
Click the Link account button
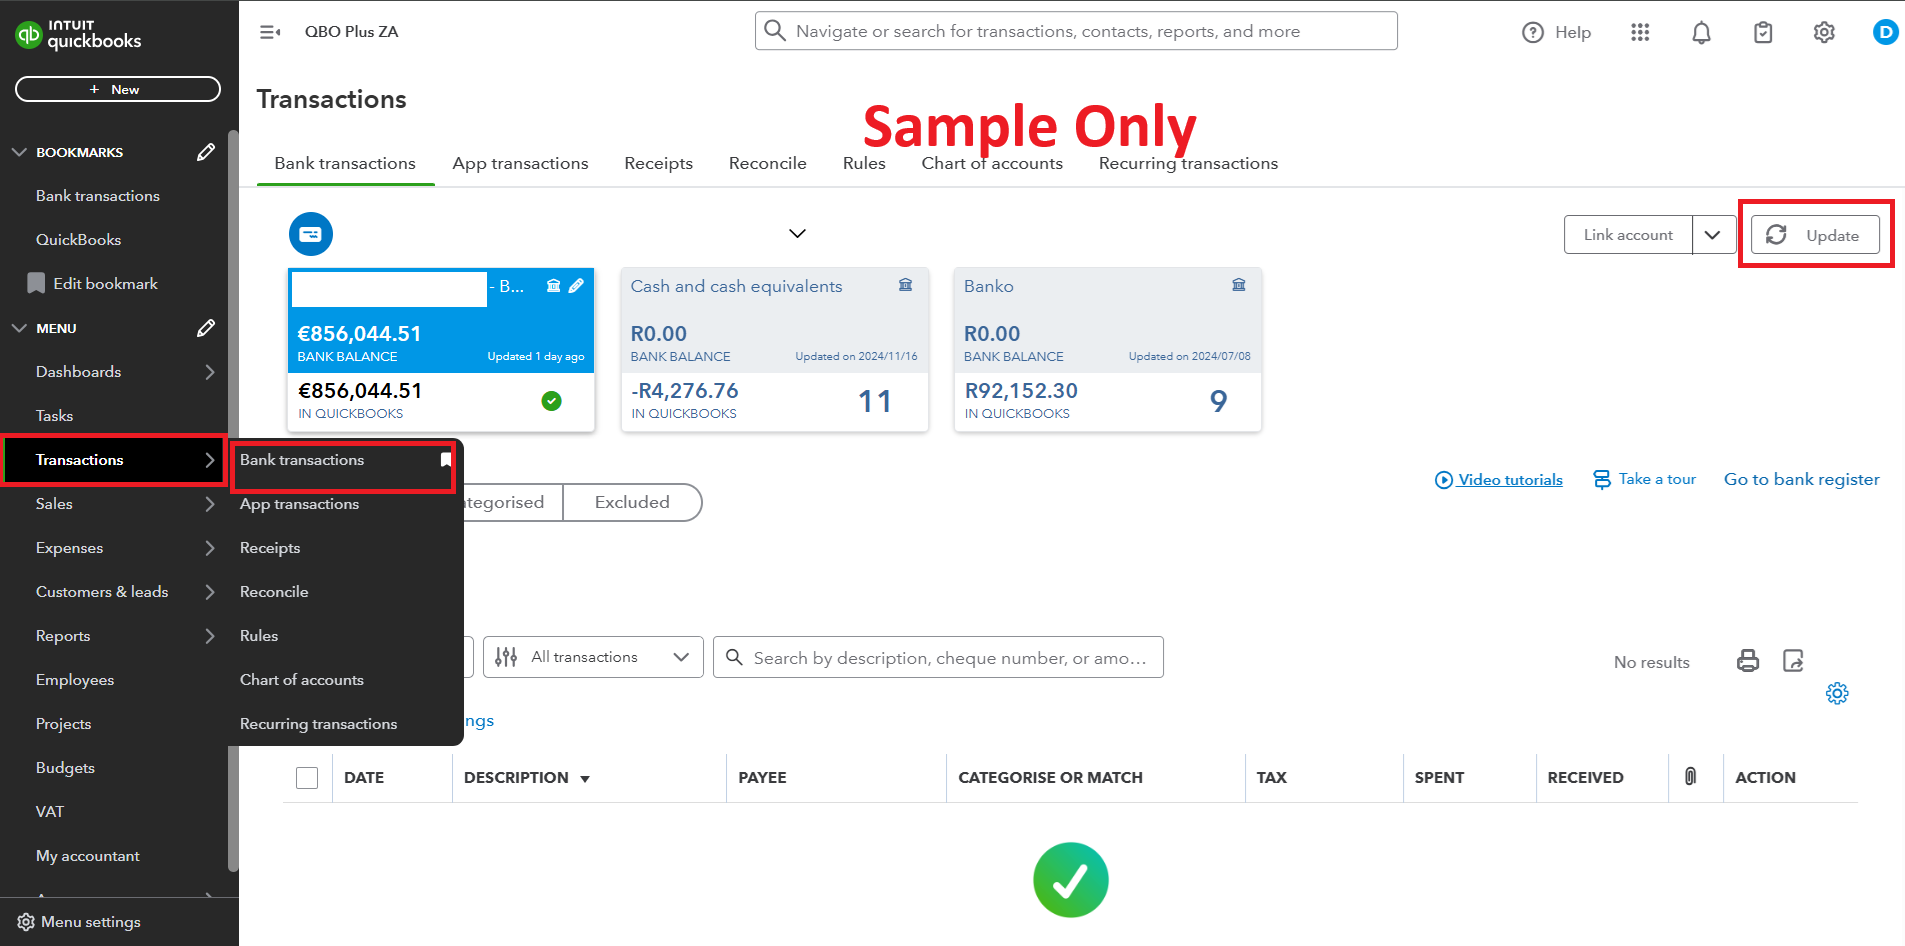[1628, 235]
